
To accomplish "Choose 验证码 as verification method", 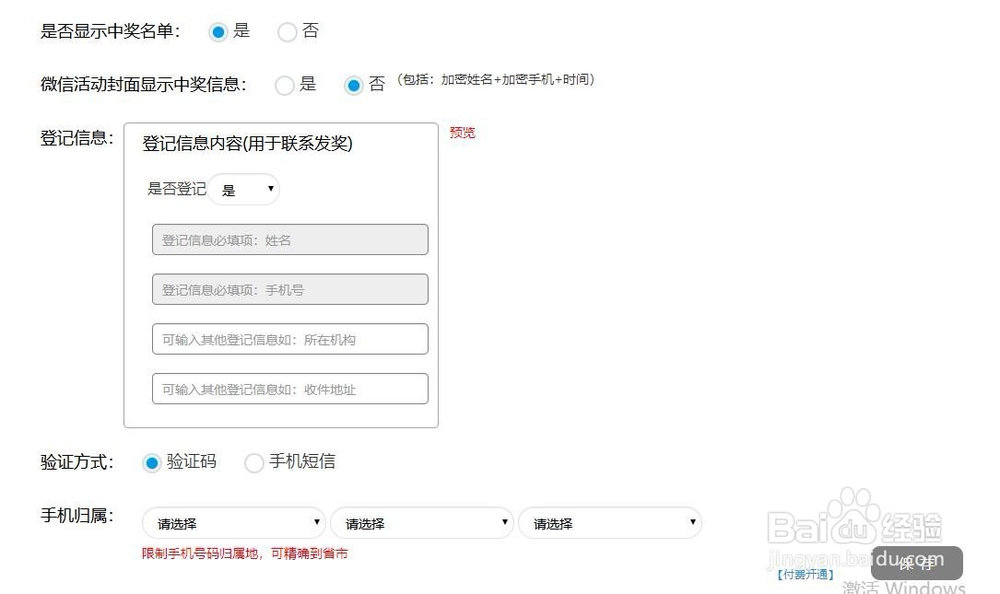I will coord(151,462).
